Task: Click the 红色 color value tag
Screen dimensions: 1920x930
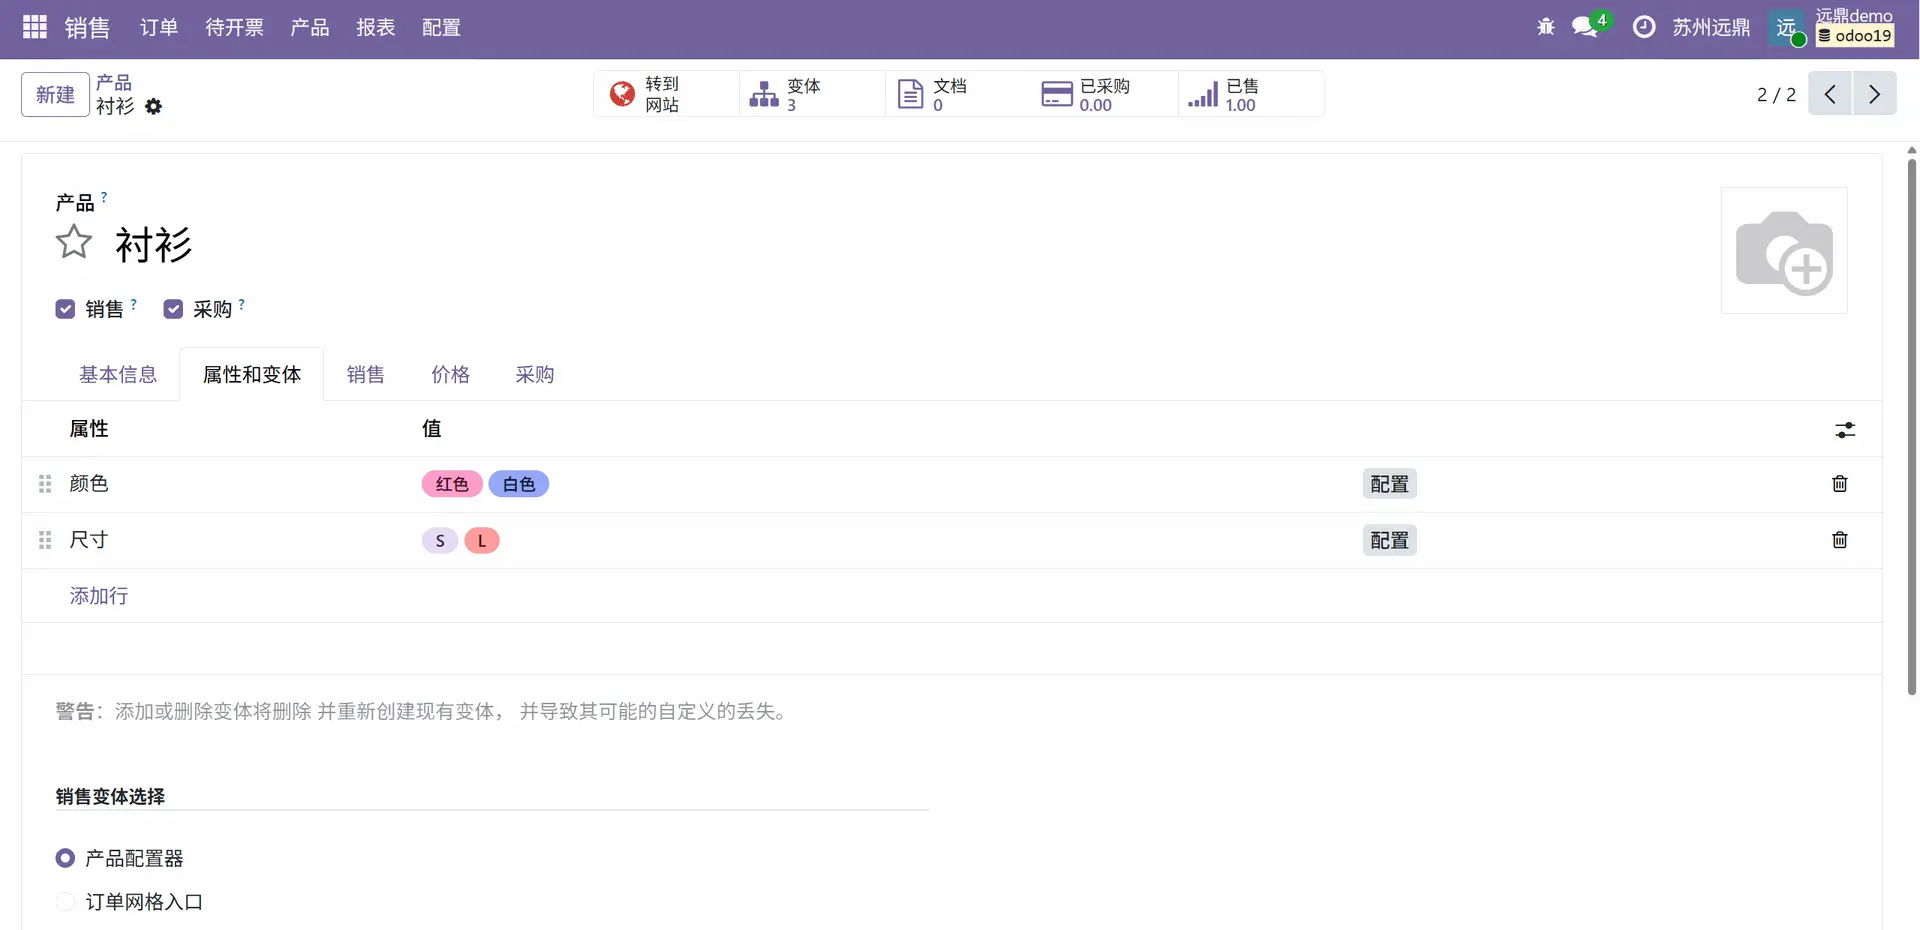Action: [452, 484]
